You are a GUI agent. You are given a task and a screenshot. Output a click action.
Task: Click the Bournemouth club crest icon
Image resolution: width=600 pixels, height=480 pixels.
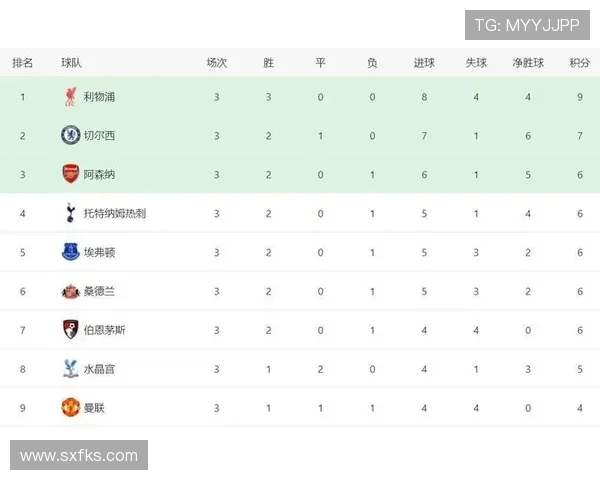coord(70,330)
